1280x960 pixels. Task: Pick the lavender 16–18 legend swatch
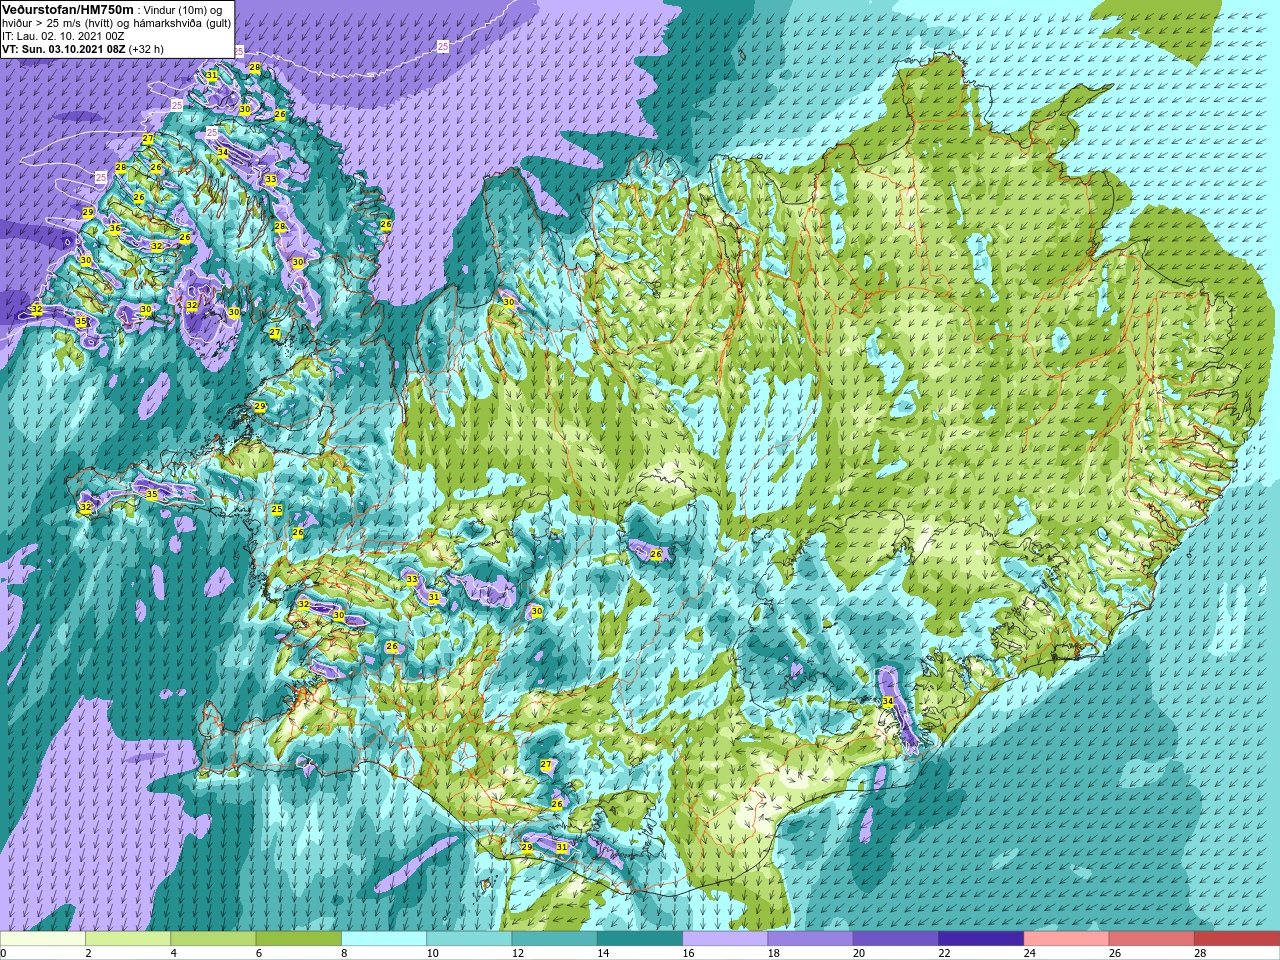pos(725,939)
